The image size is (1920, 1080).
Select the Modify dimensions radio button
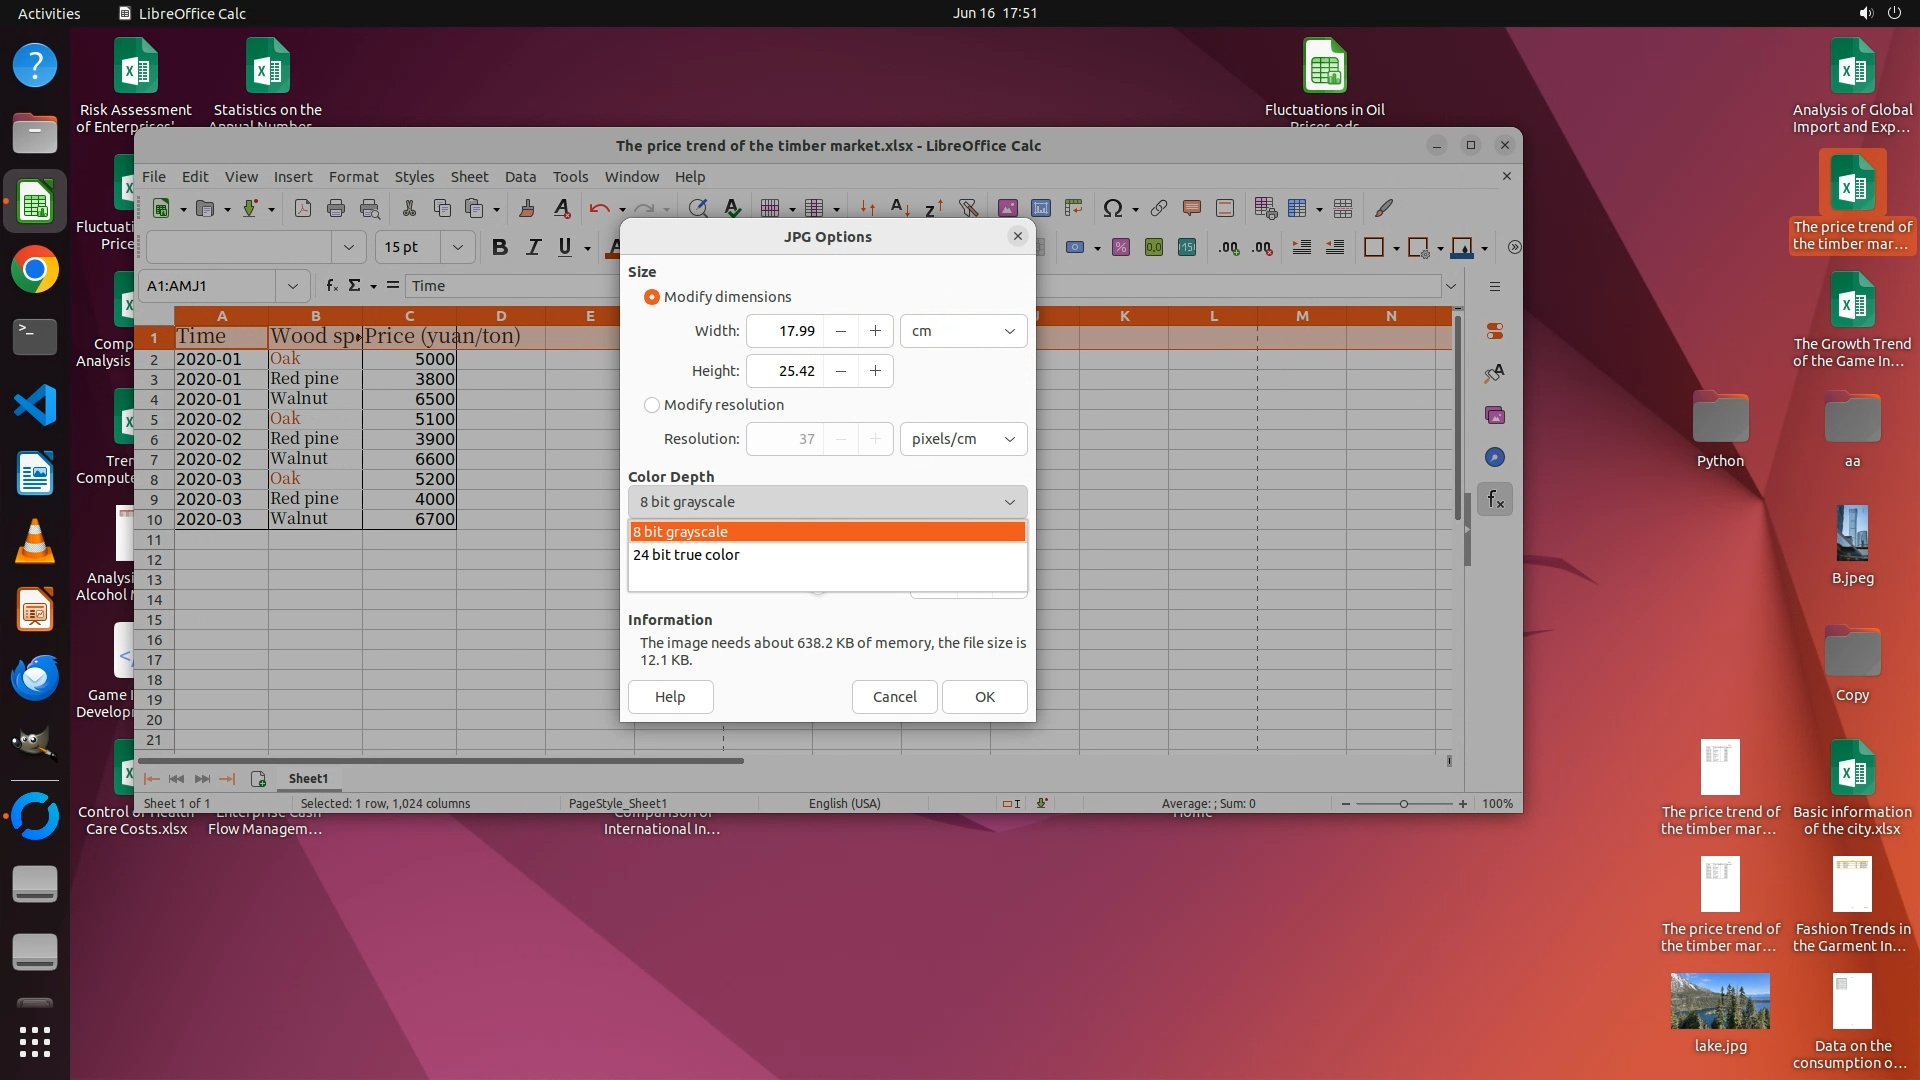point(652,297)
